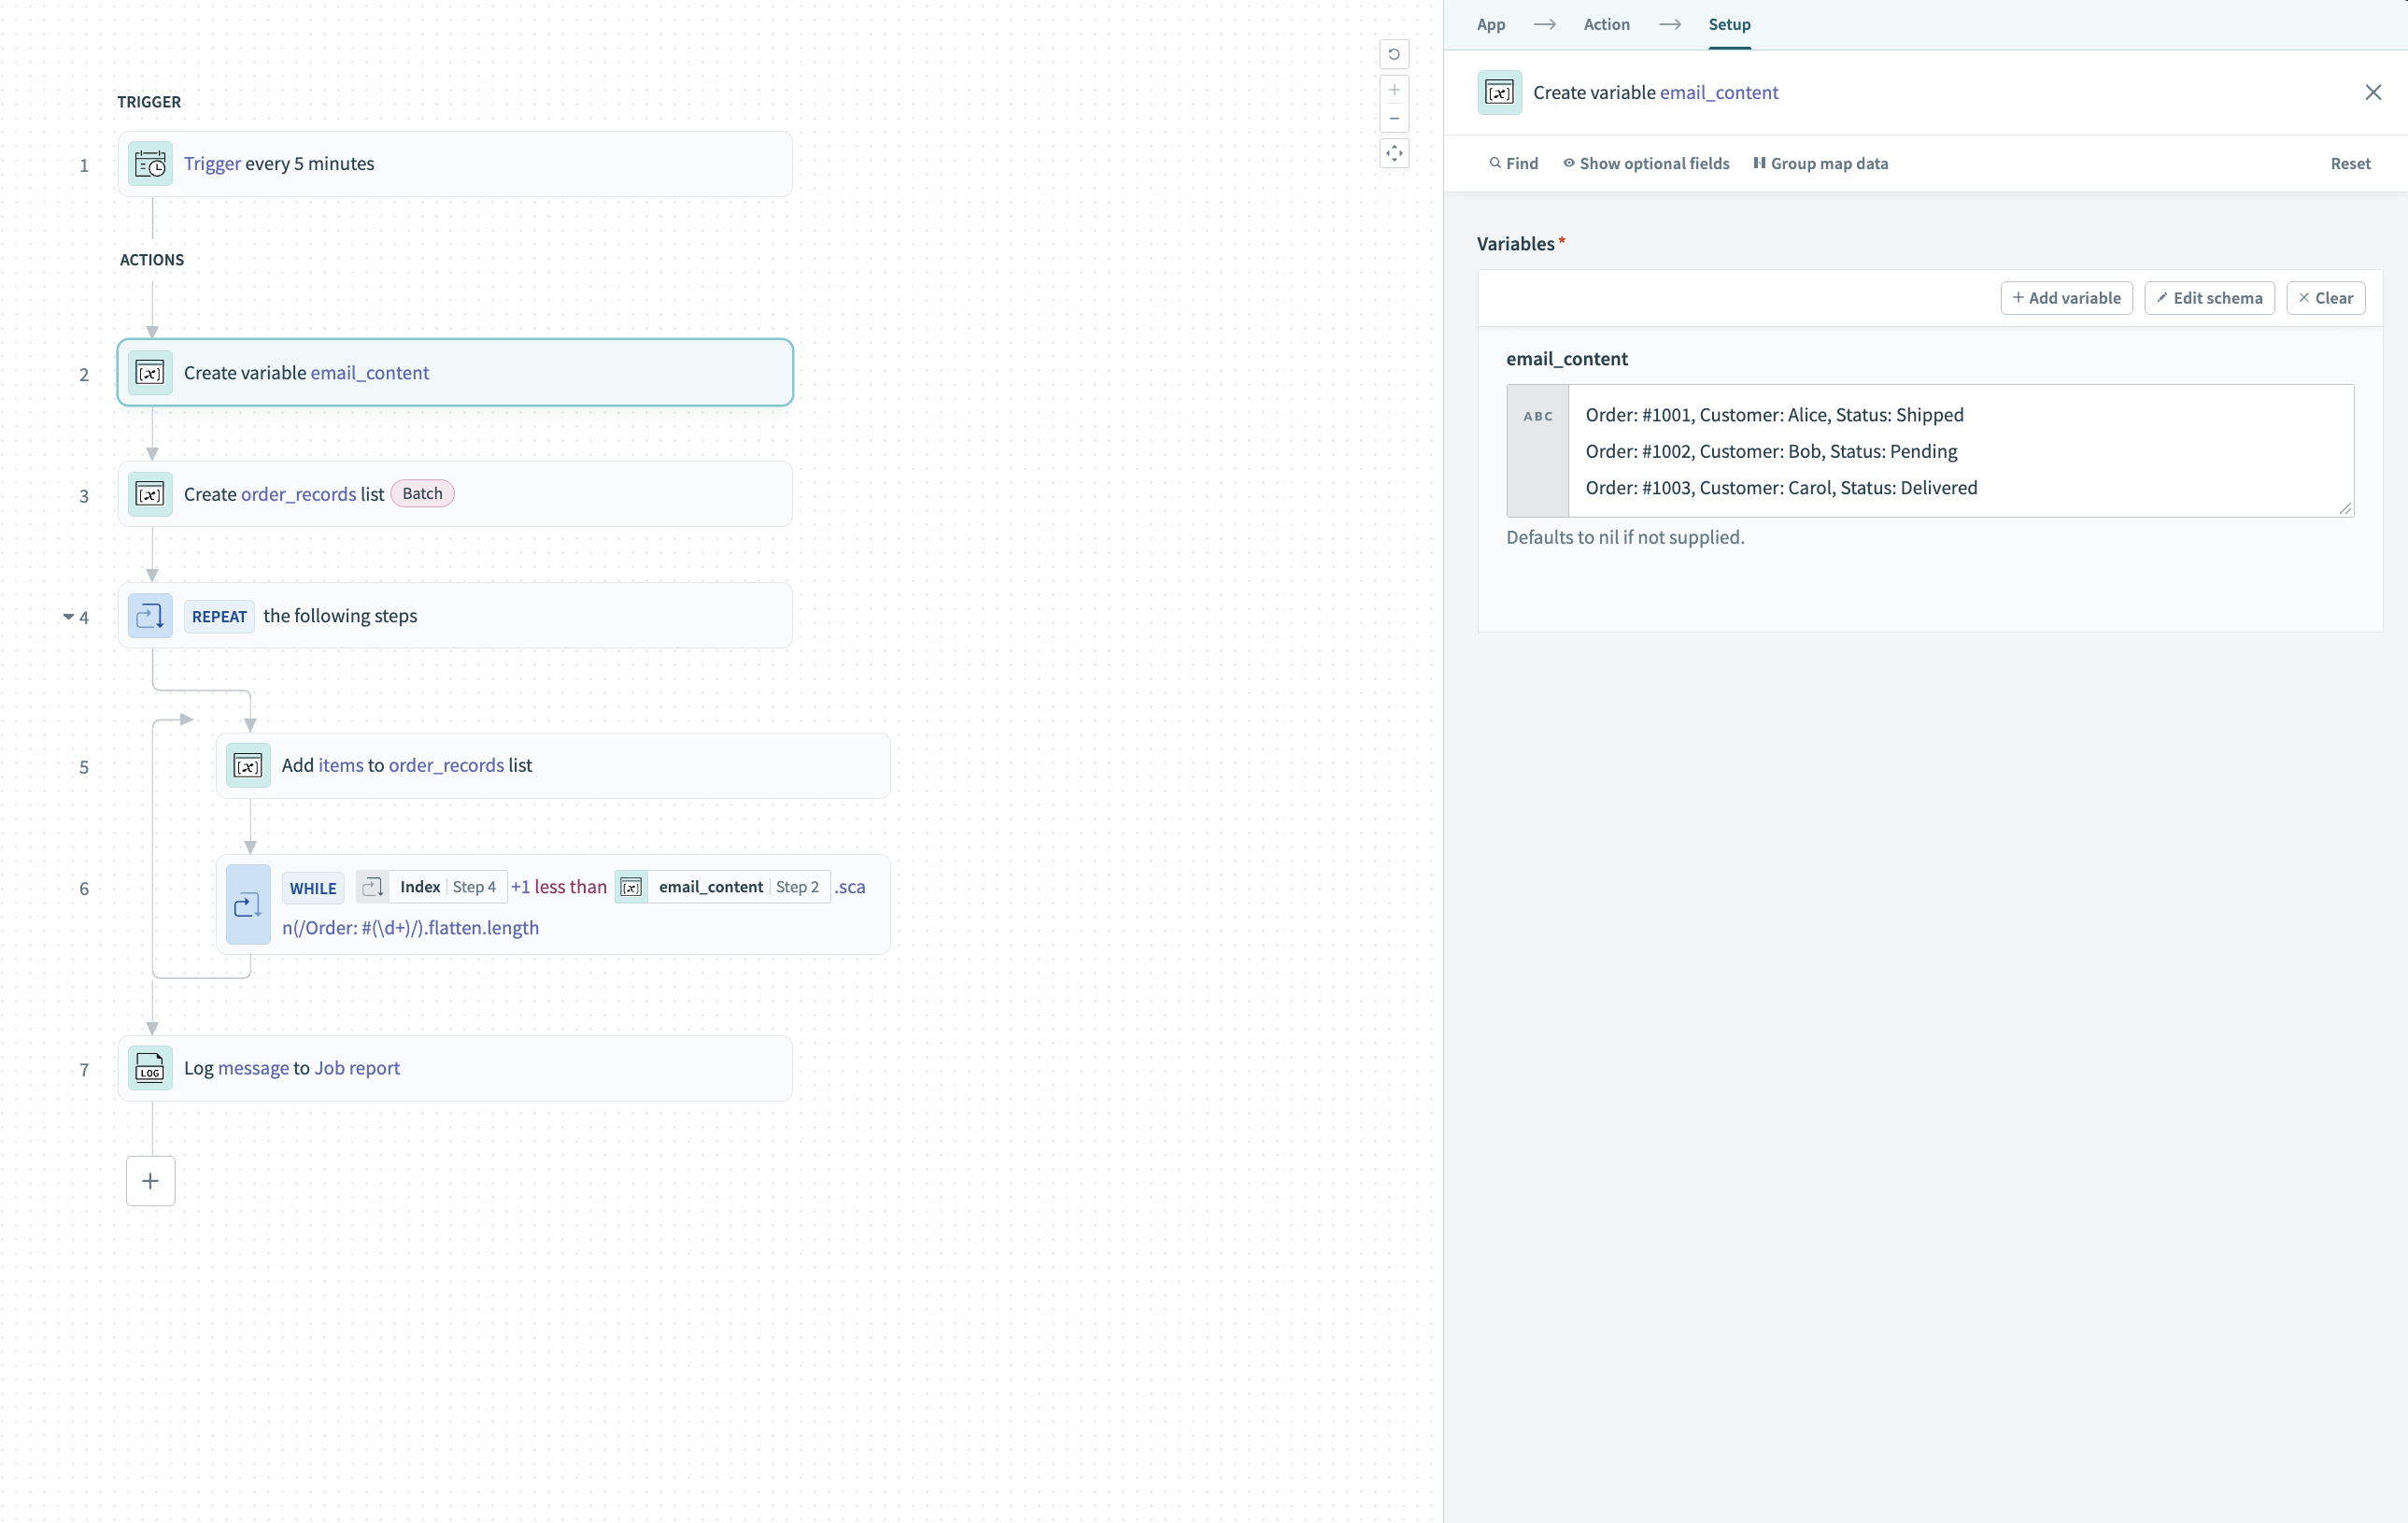
Task: Toggle Show optional fields
Action: coord(1645,163)
